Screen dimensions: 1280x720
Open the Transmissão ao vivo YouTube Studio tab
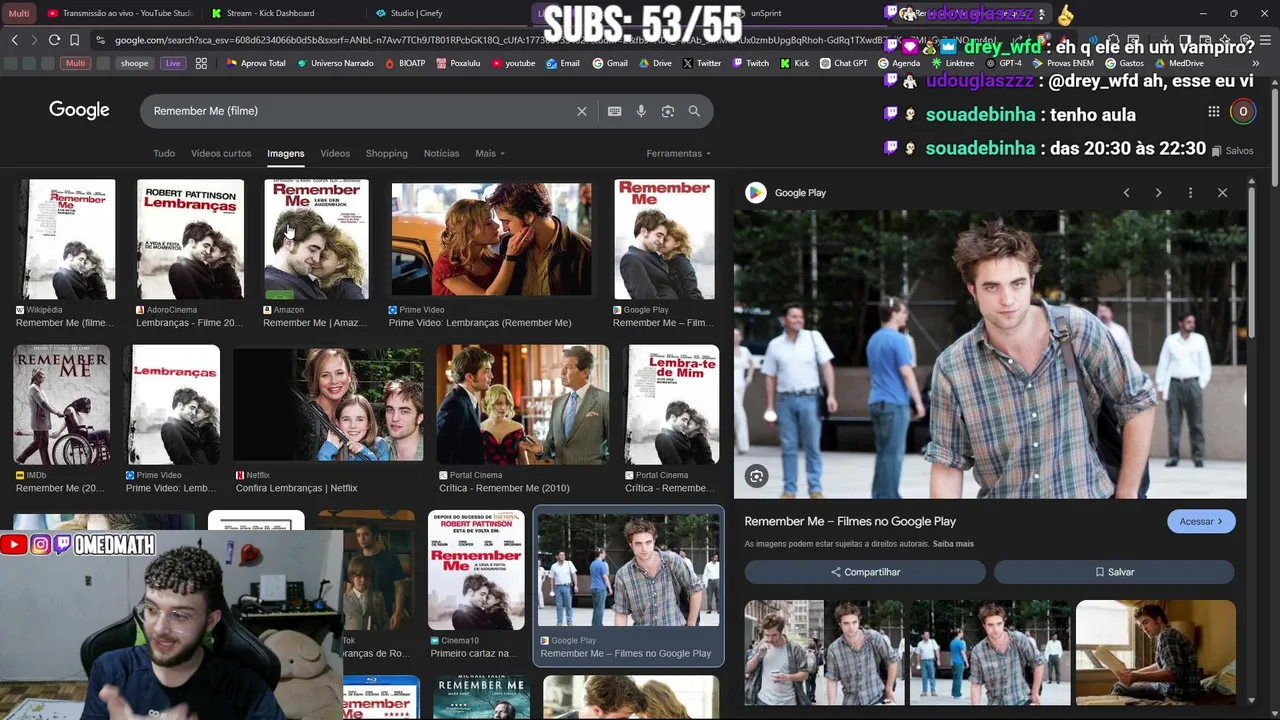tap(120, 13)
